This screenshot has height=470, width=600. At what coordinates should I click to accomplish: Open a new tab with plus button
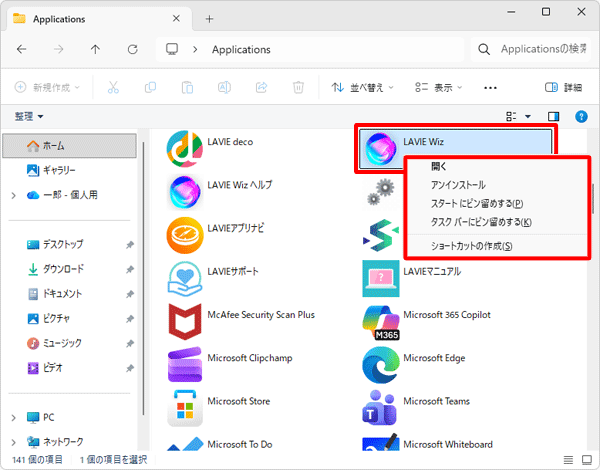coord(209,19)
